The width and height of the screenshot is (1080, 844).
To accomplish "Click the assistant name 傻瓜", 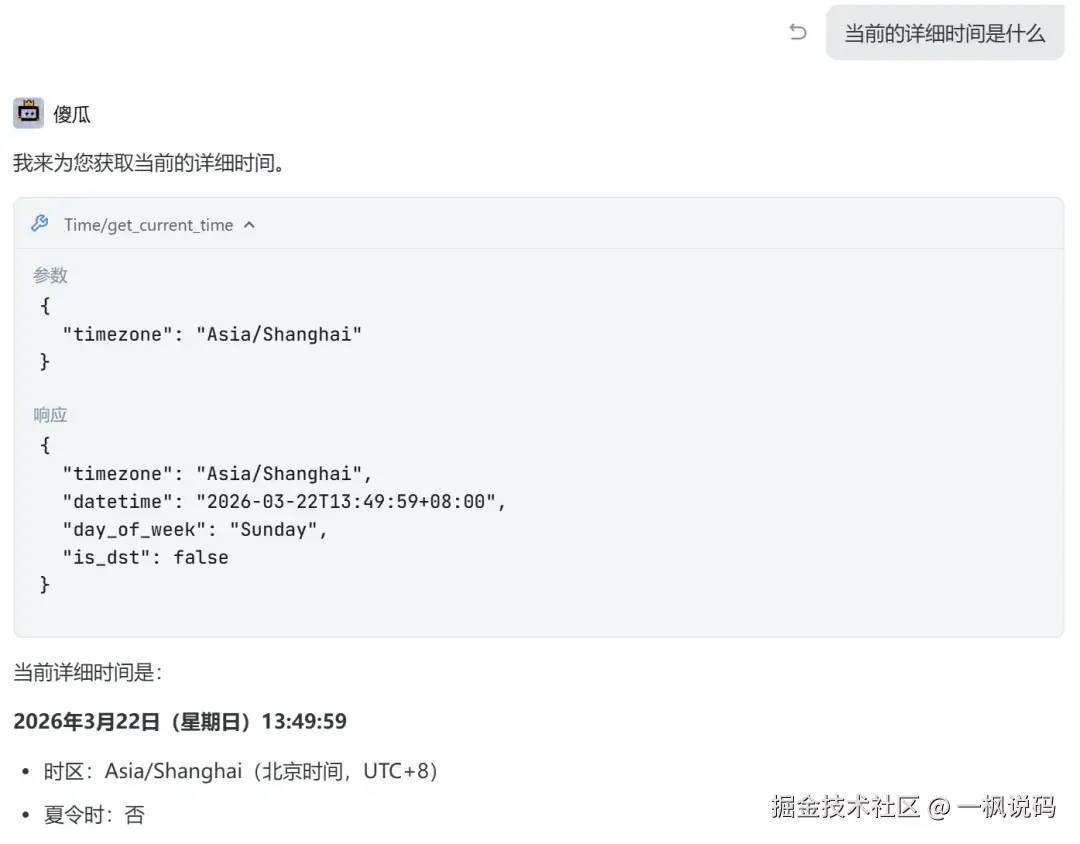I will (72, 115).
